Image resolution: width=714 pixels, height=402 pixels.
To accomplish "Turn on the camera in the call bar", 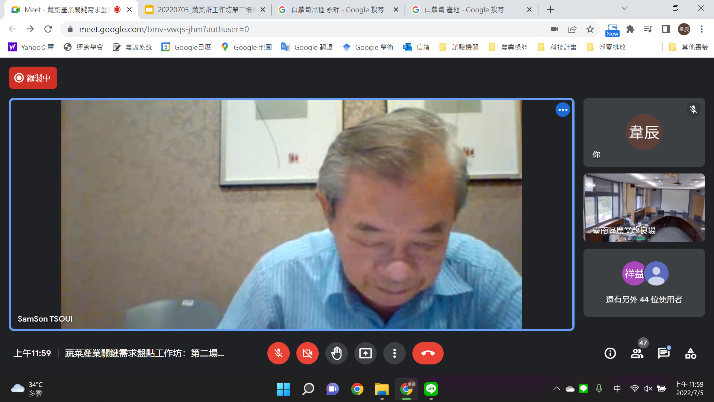I will (x=308, y=353).
